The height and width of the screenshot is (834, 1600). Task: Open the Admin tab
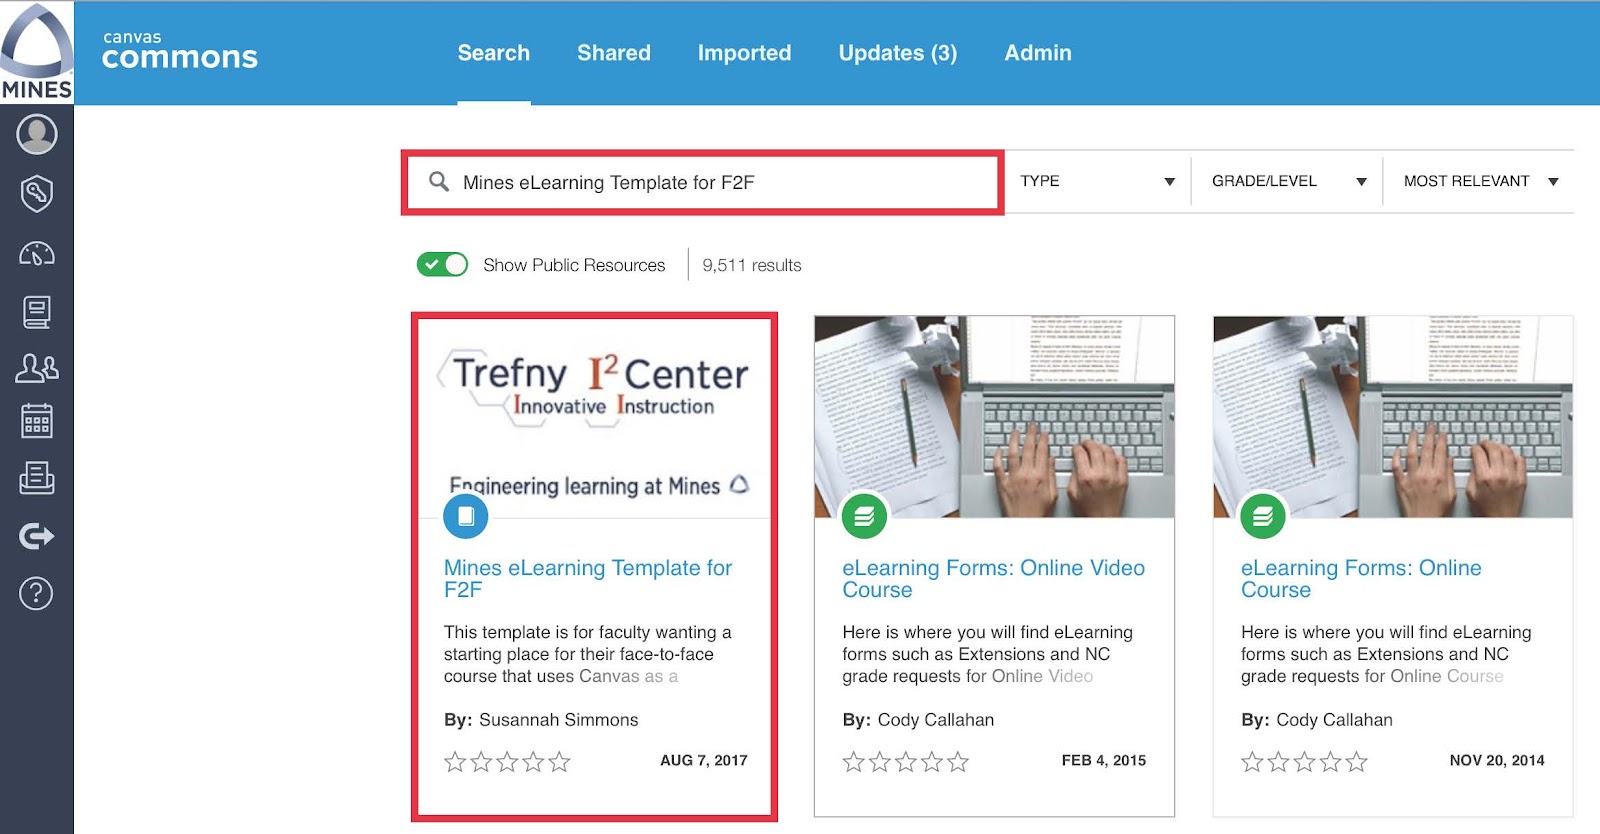coord(1038,53)
